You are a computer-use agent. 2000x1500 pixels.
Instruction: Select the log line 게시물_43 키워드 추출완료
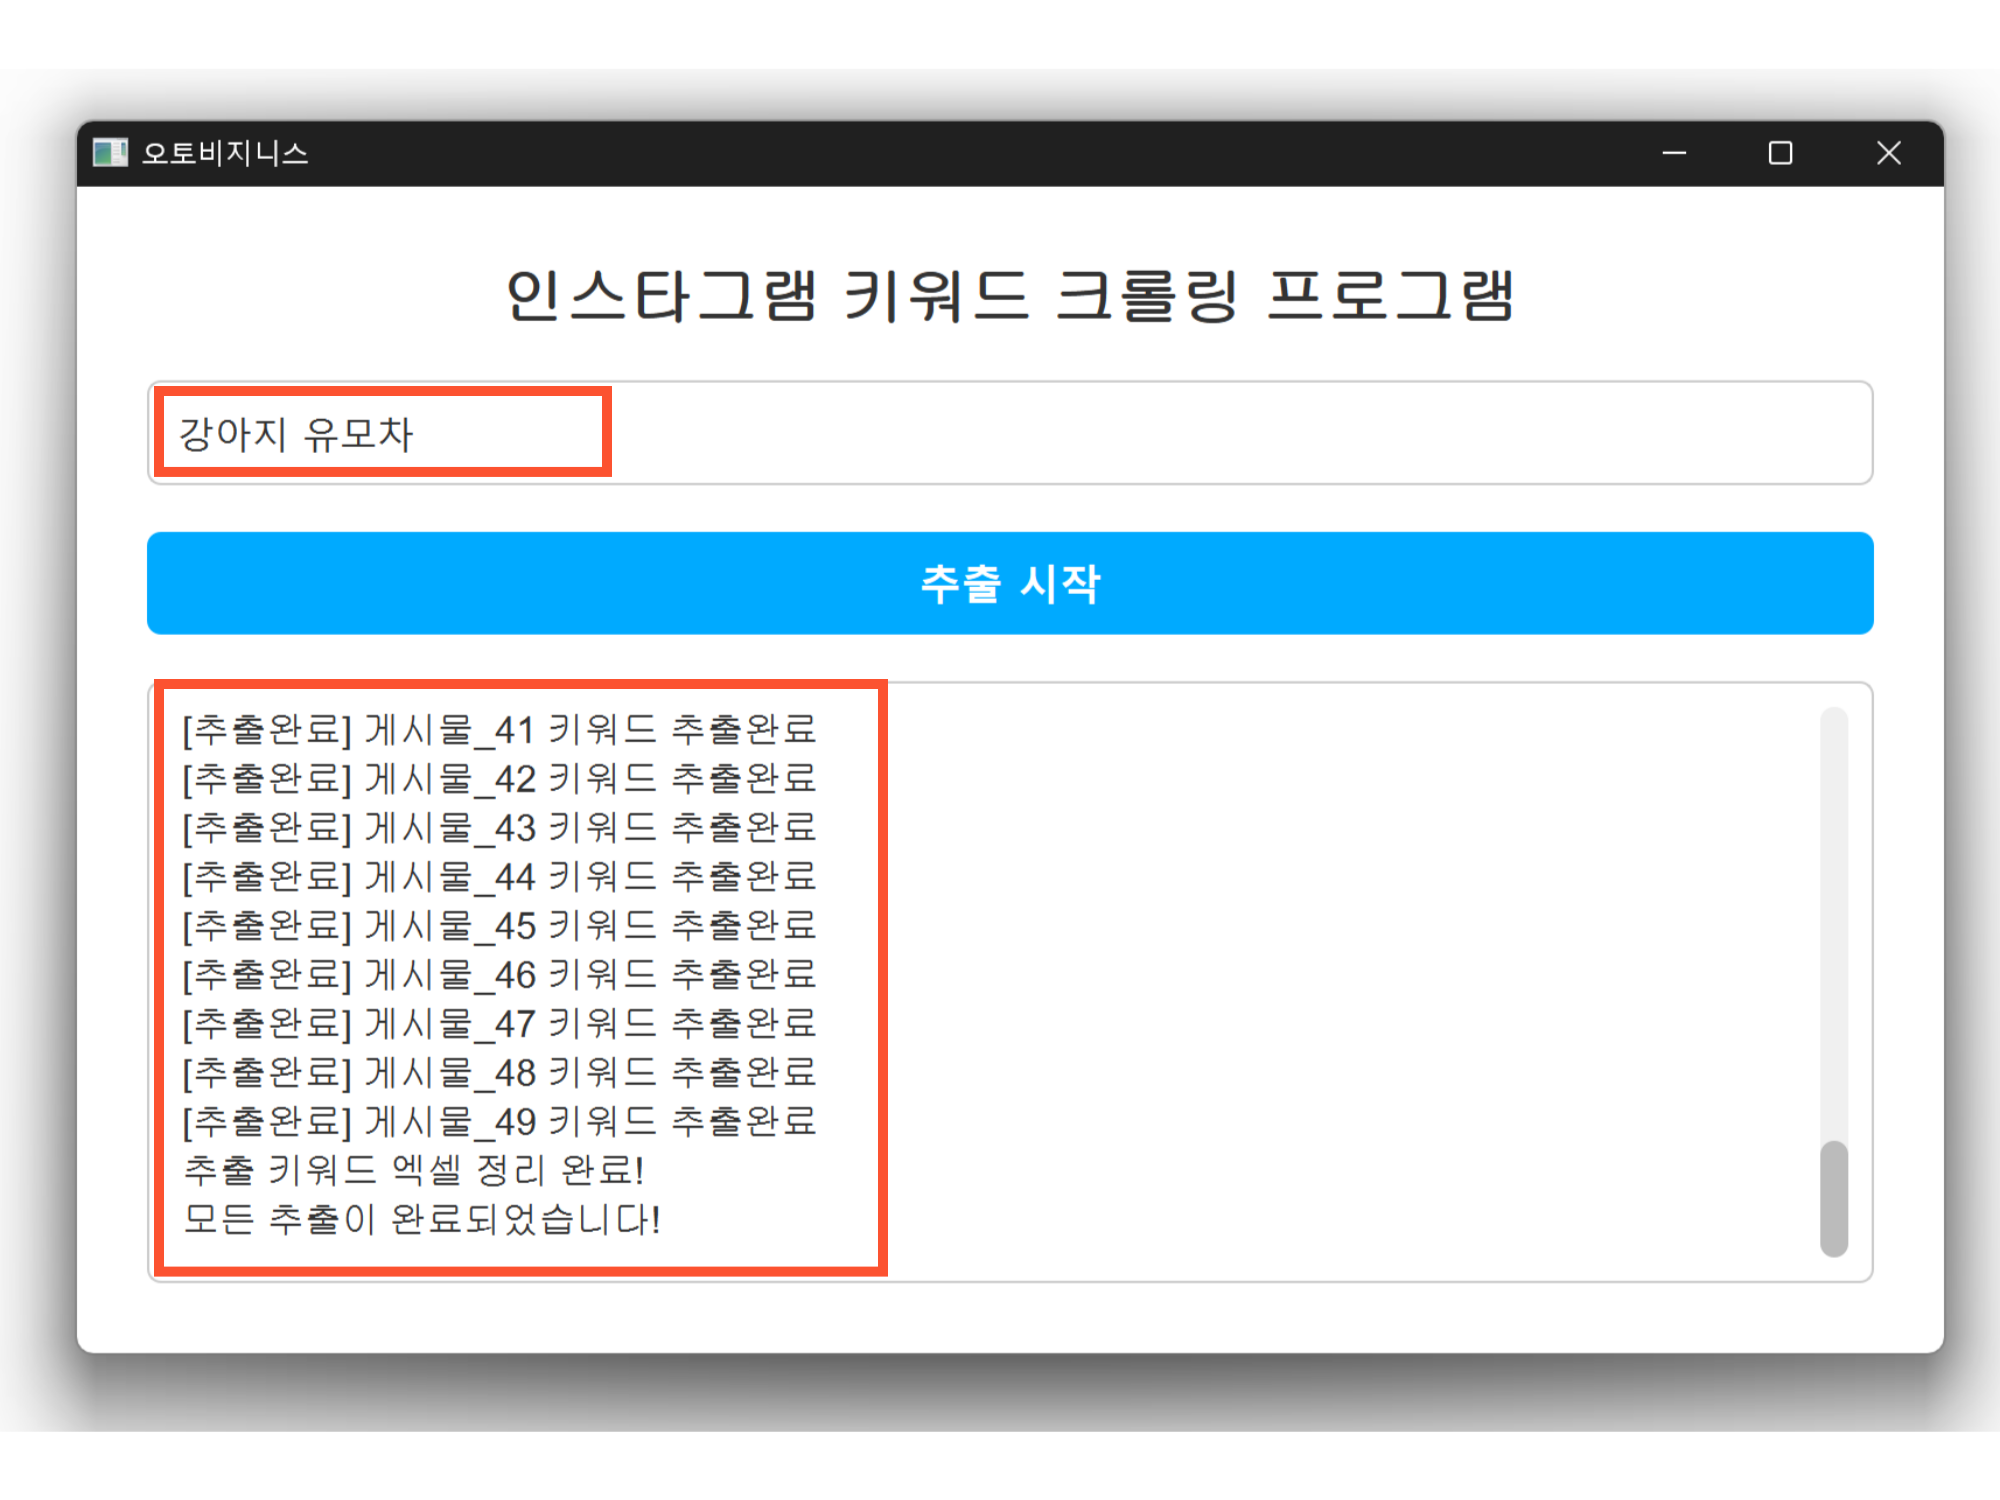pyautogui.click(x=500, y=828)
